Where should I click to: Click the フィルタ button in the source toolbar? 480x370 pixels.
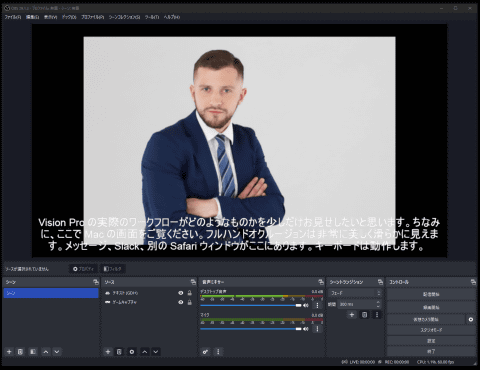coord(112,269)
